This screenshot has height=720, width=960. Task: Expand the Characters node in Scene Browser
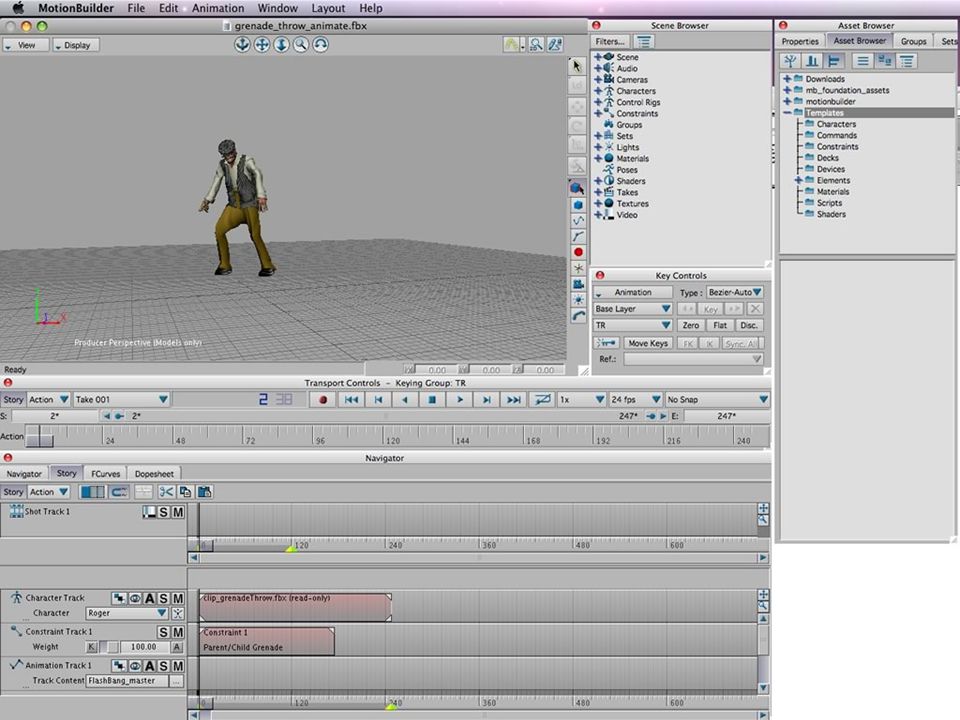click(x=598, y=91)
